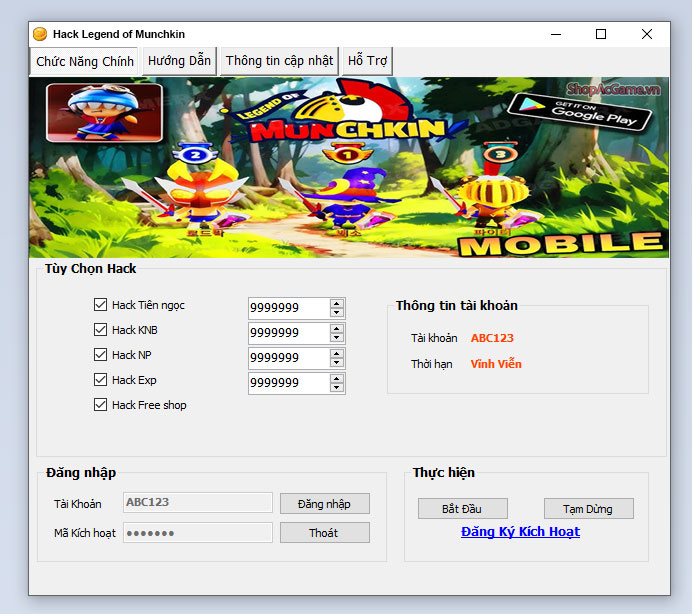Open the Thông tin cập nhật tab
The height and width of the screenshot is (616, 693).
279,61
